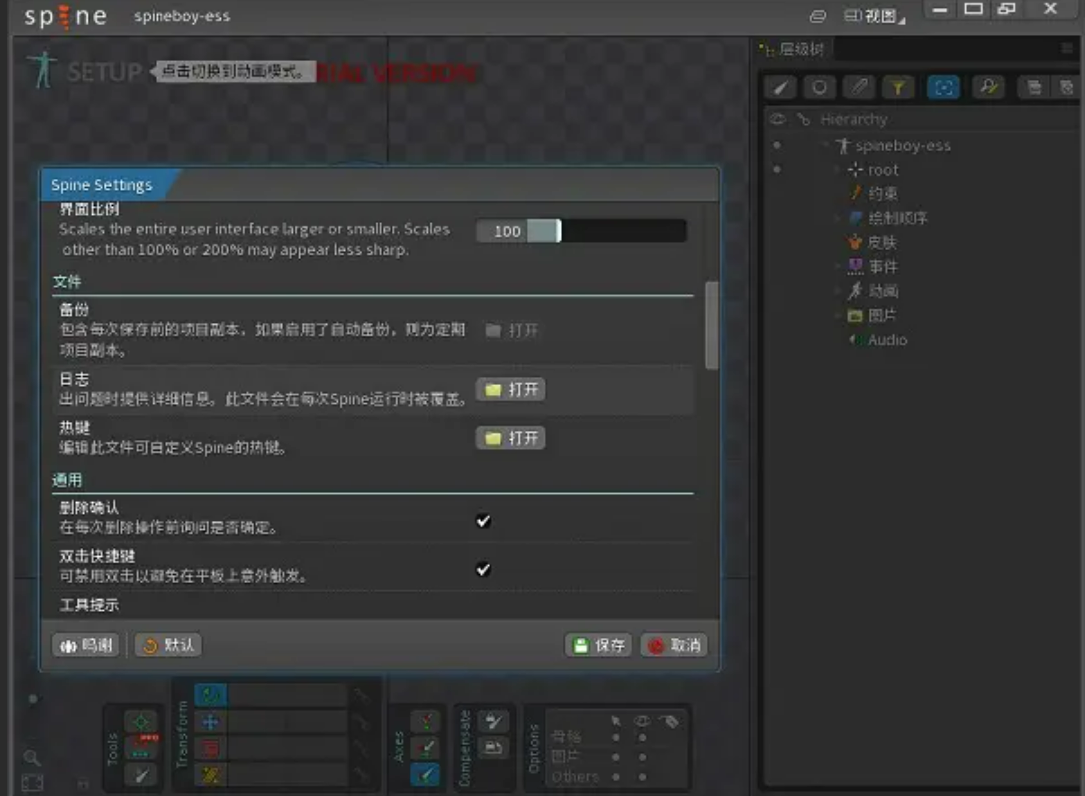
Task: Click the eye column header in Hierarchy
Action: pyautogui.click(x=778, y=119)
